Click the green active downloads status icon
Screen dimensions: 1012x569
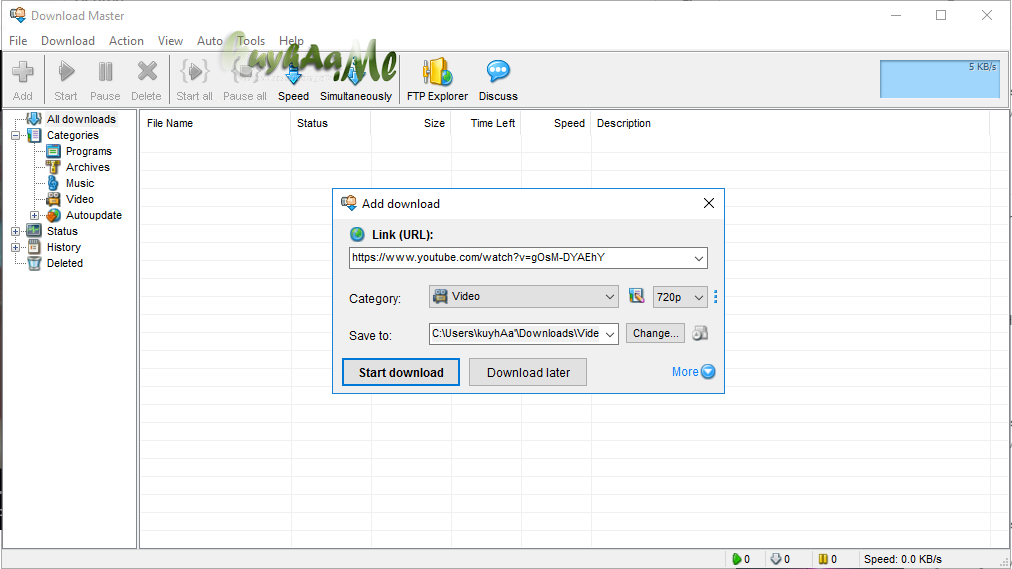(736, 559)
